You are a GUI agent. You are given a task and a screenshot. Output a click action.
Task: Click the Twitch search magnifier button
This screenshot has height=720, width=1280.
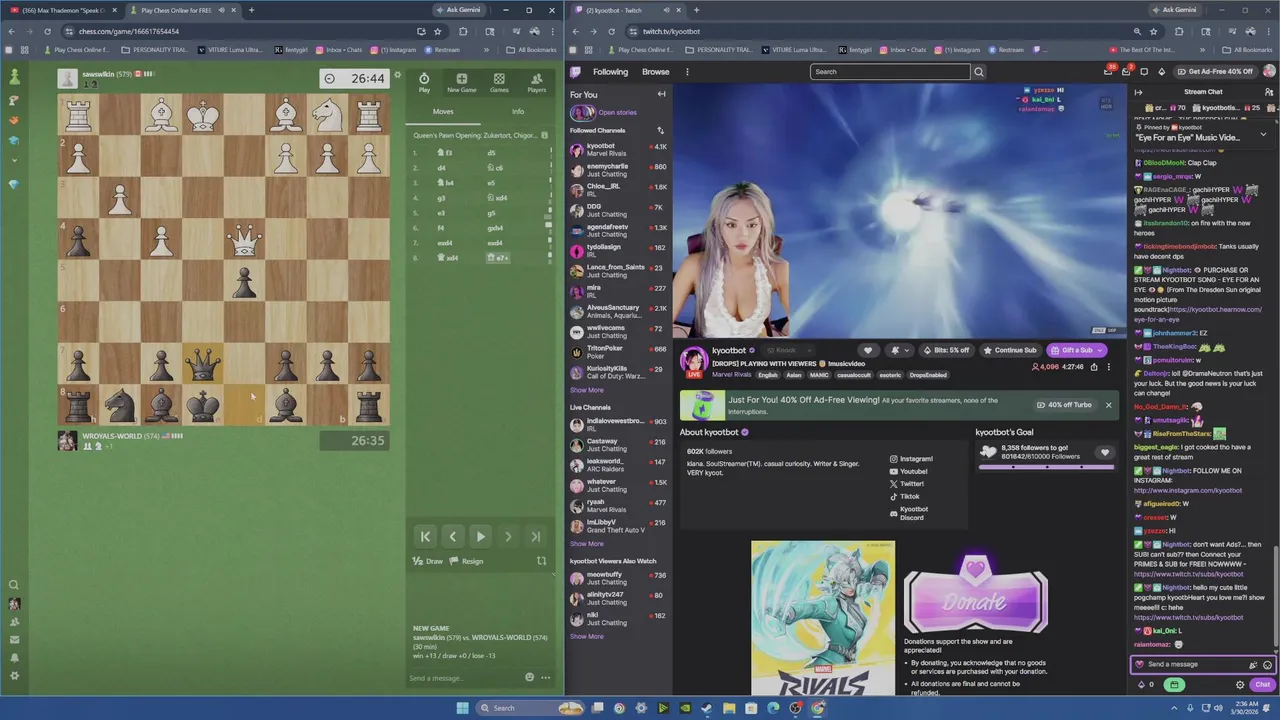(979, 72)
